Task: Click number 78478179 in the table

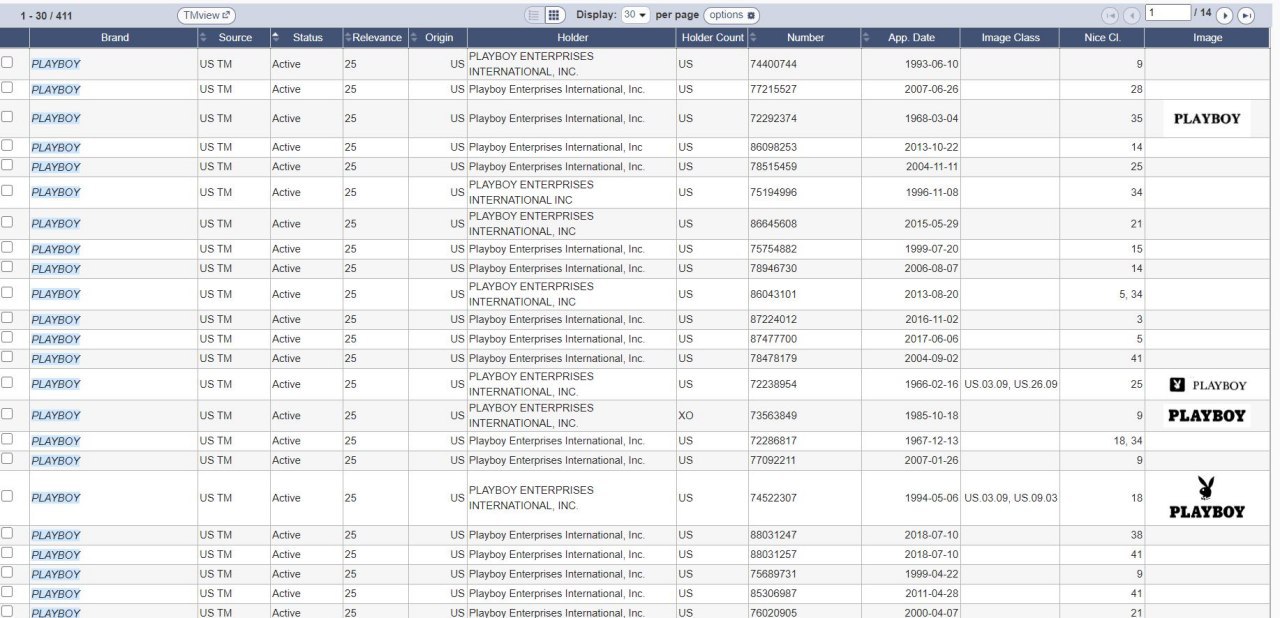Action: [x=773, y=358]
